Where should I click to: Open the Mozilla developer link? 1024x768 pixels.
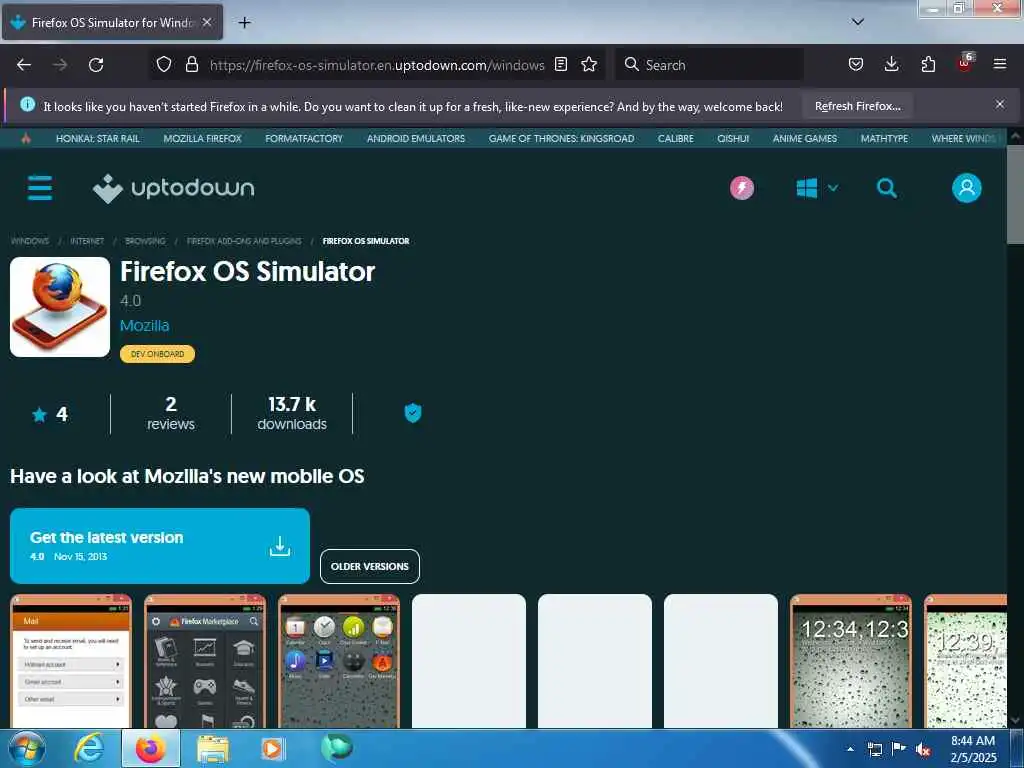pyautogui.click(x=144, y=325)
